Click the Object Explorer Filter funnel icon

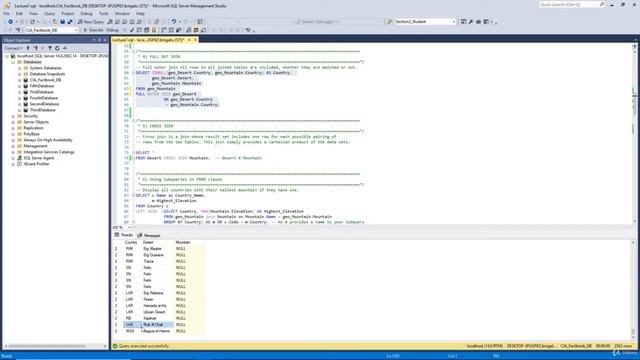[50, 48]
